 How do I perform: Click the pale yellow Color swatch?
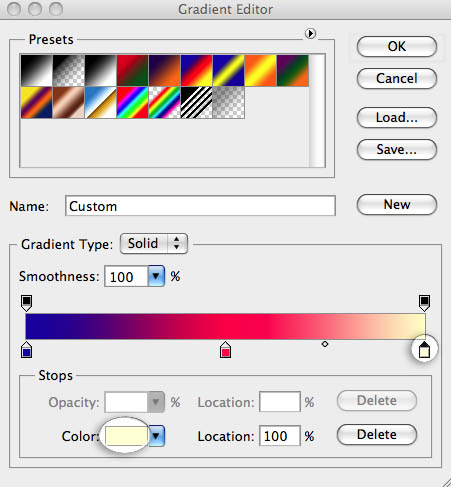tap(126, 436)
